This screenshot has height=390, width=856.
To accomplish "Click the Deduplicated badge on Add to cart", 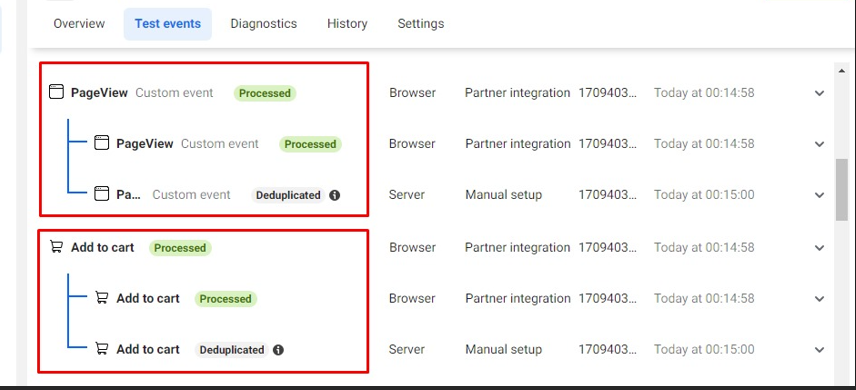I will (x=232, y=350).
